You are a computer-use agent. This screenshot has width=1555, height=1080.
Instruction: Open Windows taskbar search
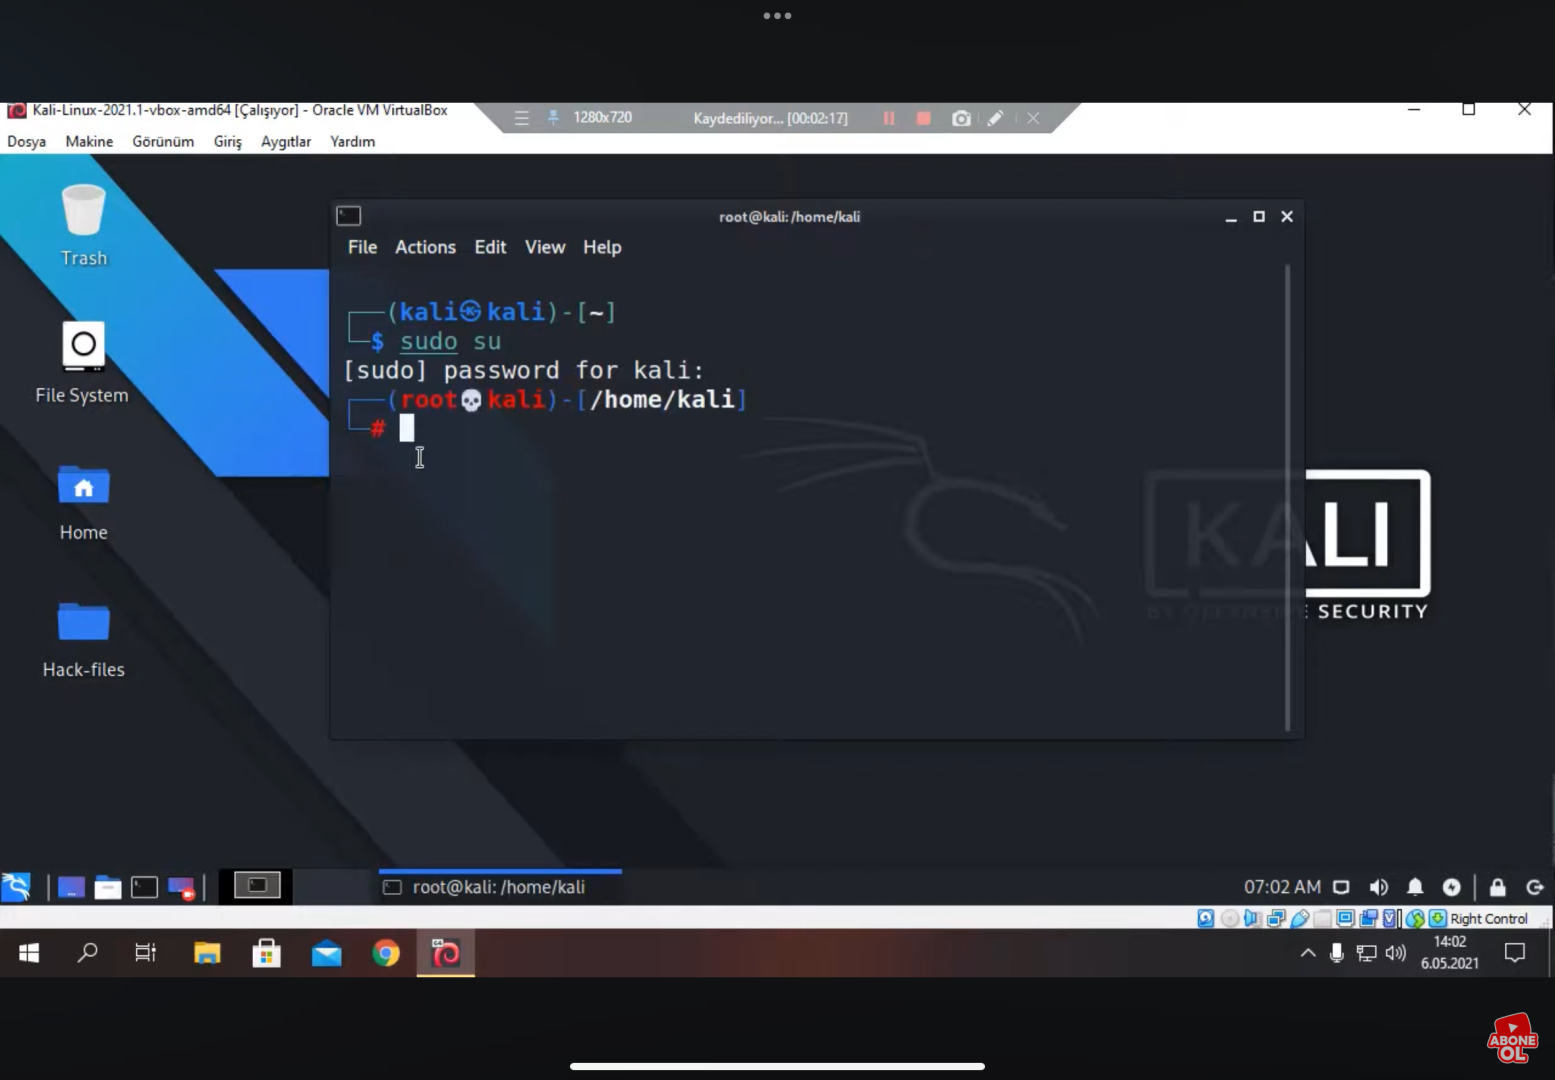point(88,953)
